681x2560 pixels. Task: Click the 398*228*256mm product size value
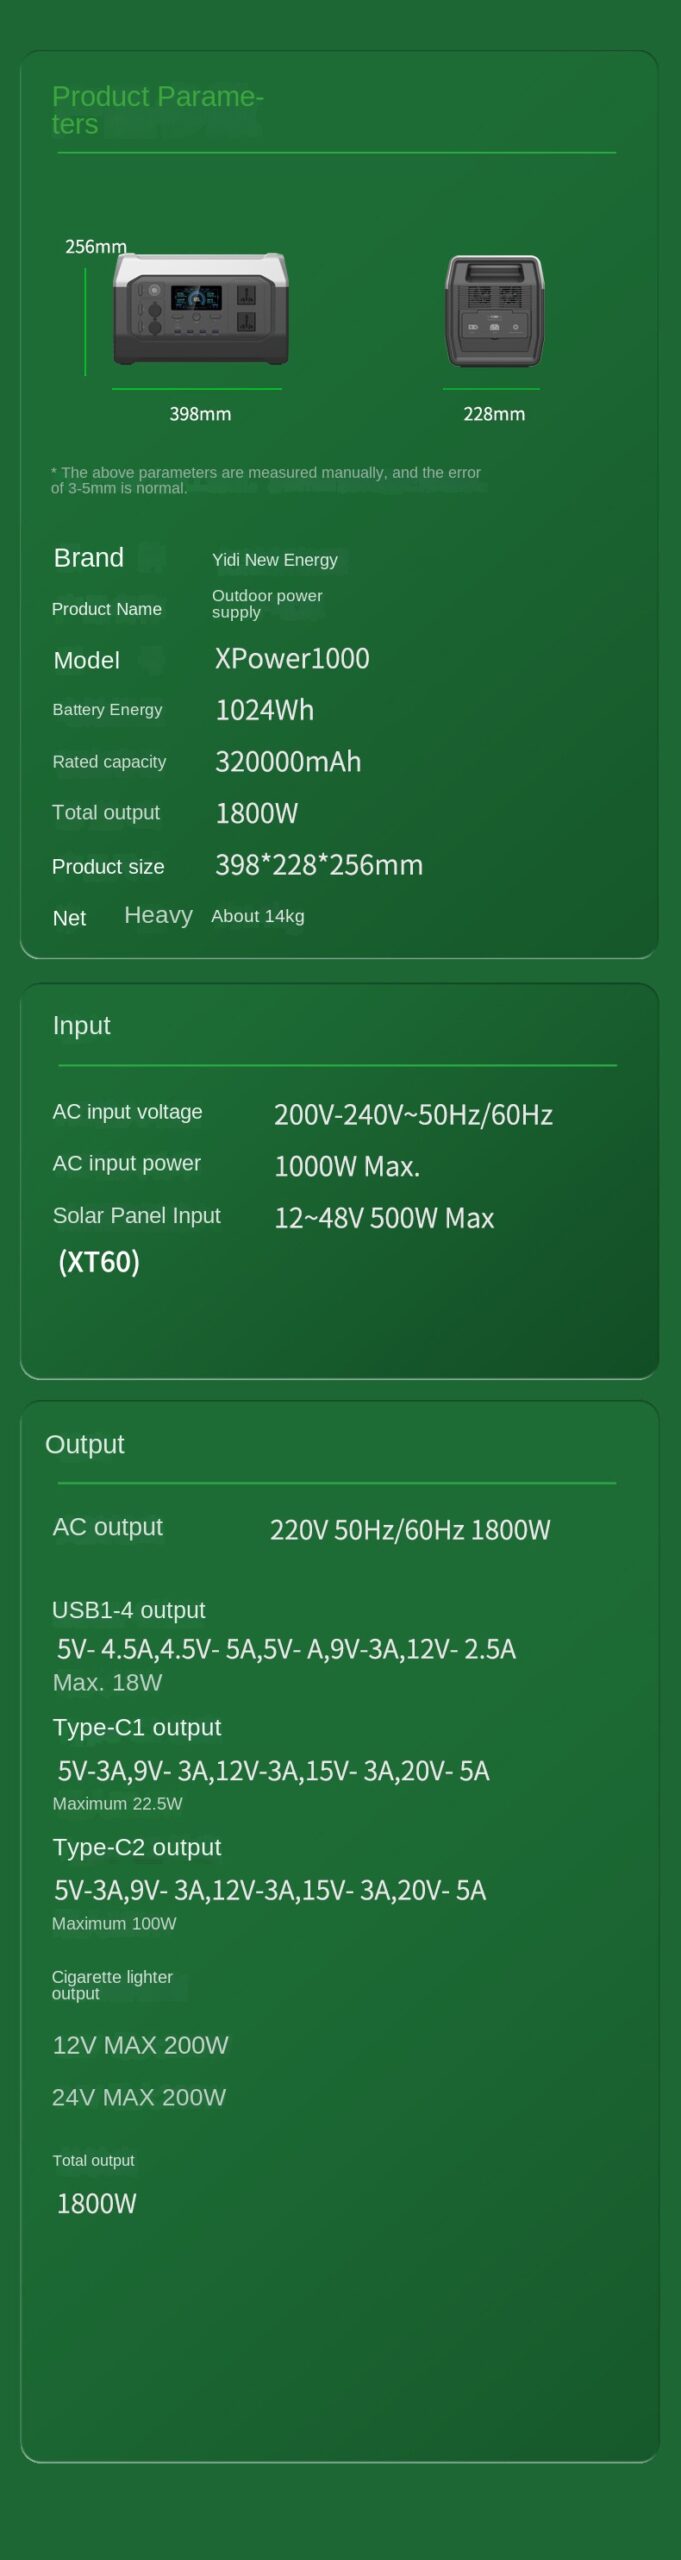(x=319, y=865)
